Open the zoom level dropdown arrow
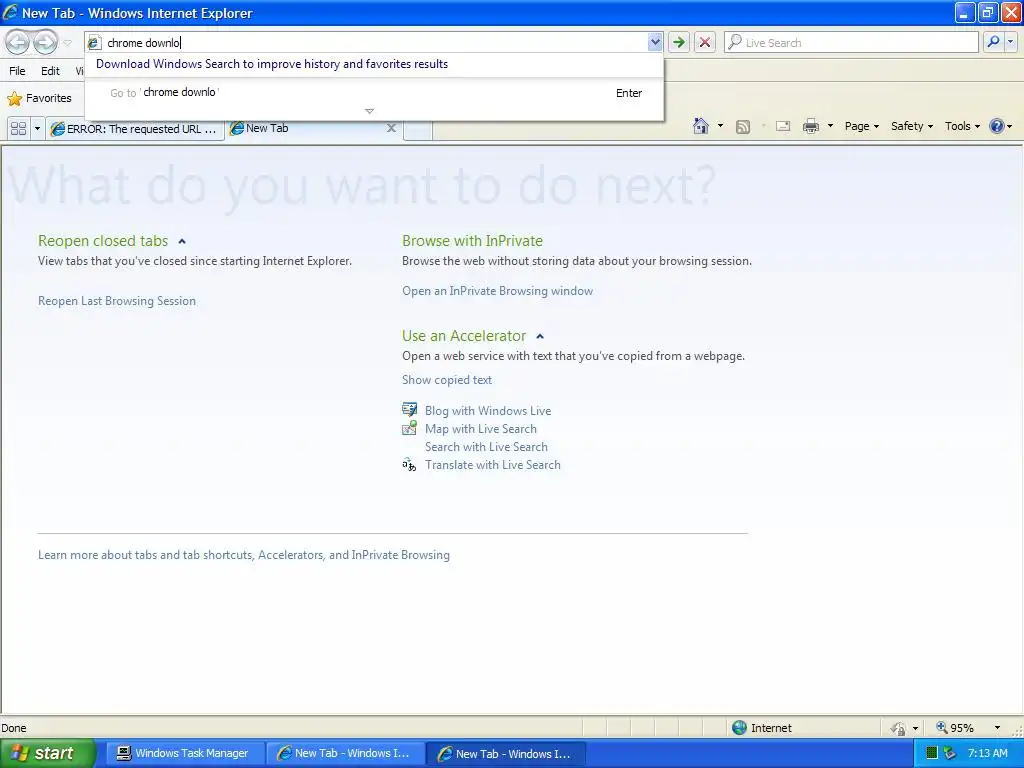 pyautogui.click(x=997, y=728)
